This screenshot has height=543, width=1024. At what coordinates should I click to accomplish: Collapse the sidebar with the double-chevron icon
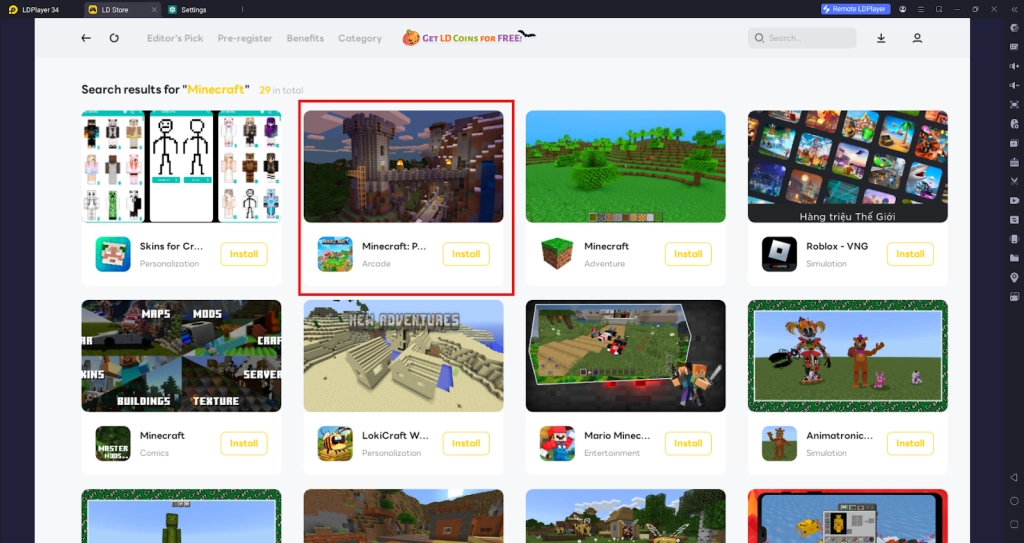tap(1014, 10)
